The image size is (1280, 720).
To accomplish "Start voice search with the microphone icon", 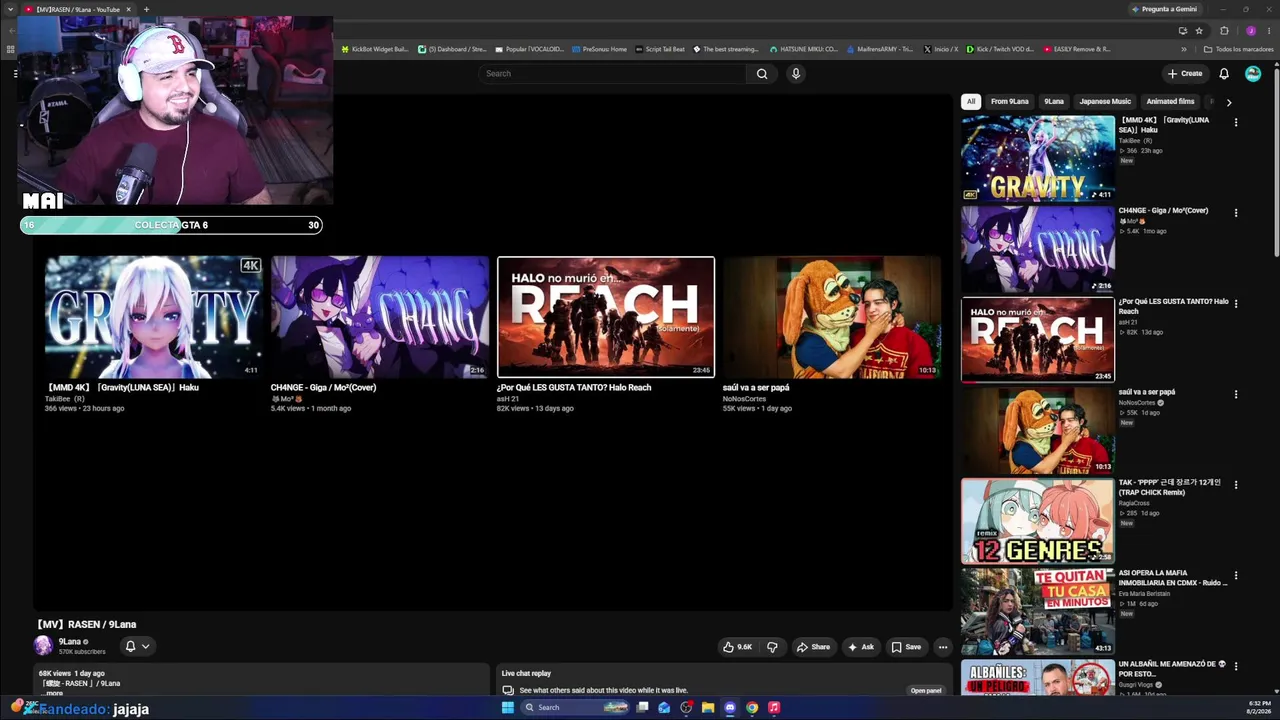I will pyautogui.click(x=796, y=74).
